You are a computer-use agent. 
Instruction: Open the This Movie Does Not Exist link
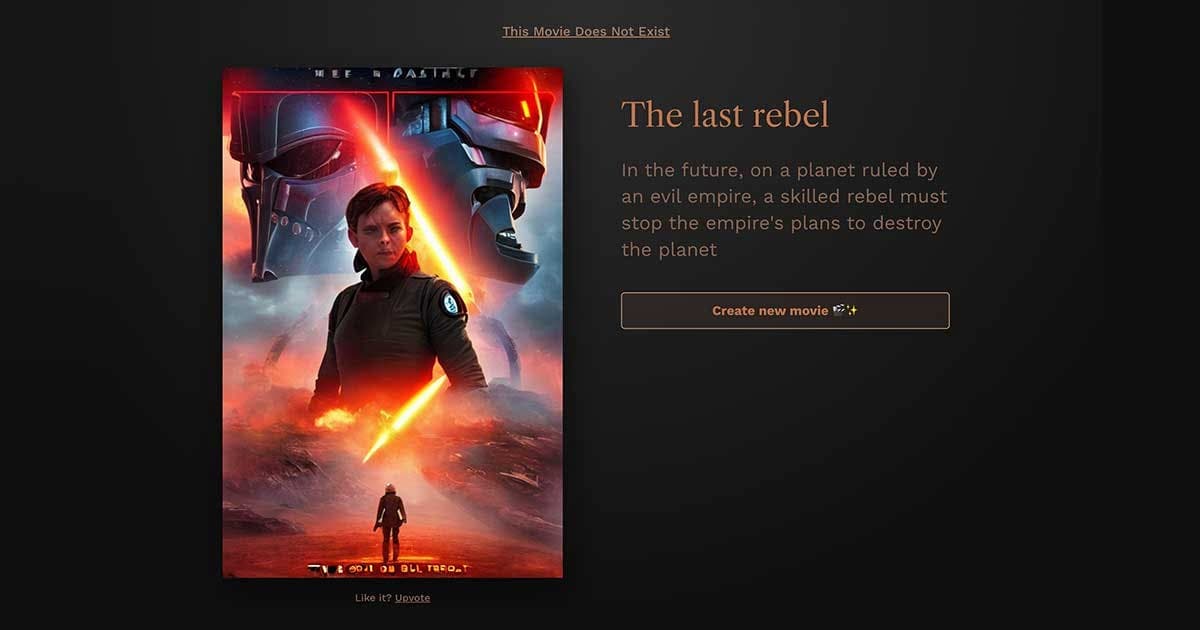[586, 31]
